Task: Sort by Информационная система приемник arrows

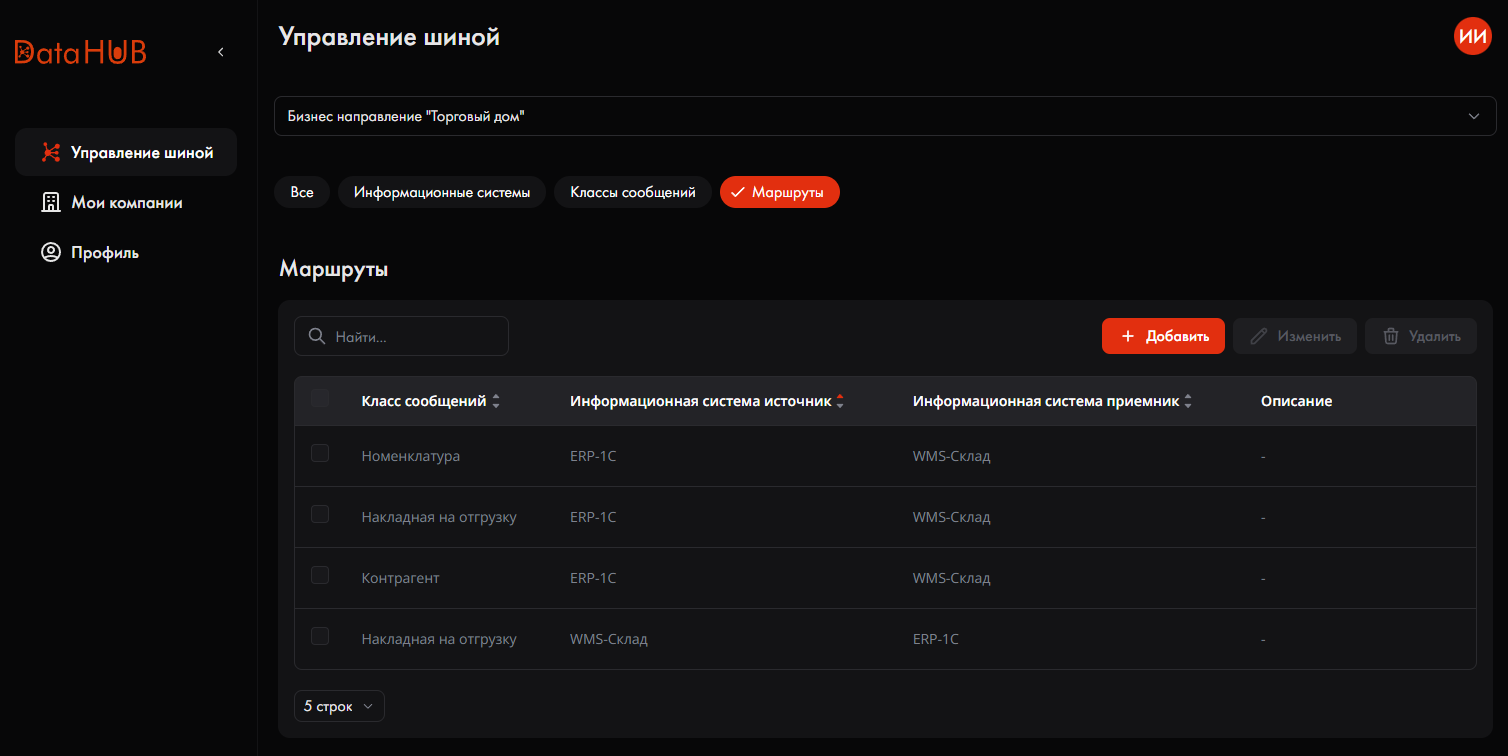Action: (1188, 401)
